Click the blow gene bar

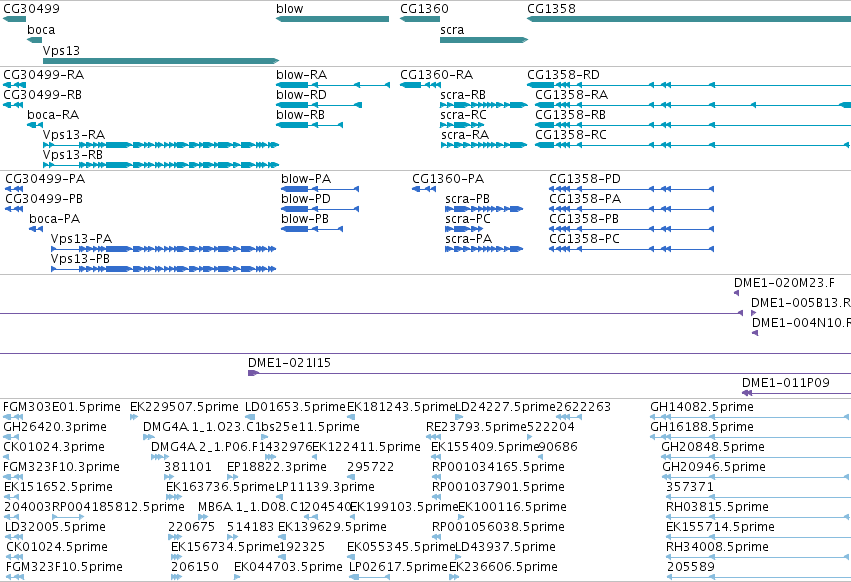[332, 19]
